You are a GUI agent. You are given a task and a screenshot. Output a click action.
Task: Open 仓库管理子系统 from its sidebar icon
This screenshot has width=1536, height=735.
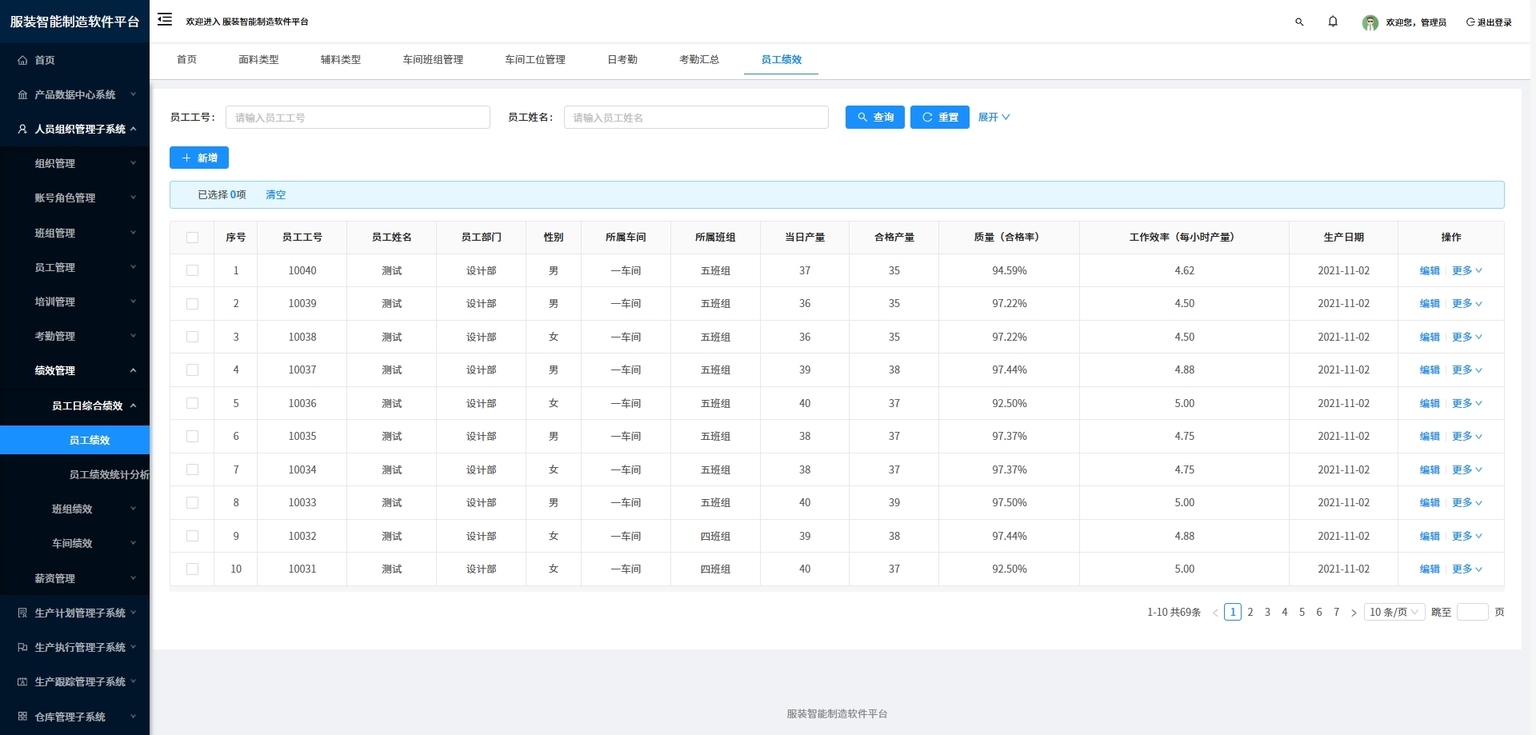click(22, 716)
